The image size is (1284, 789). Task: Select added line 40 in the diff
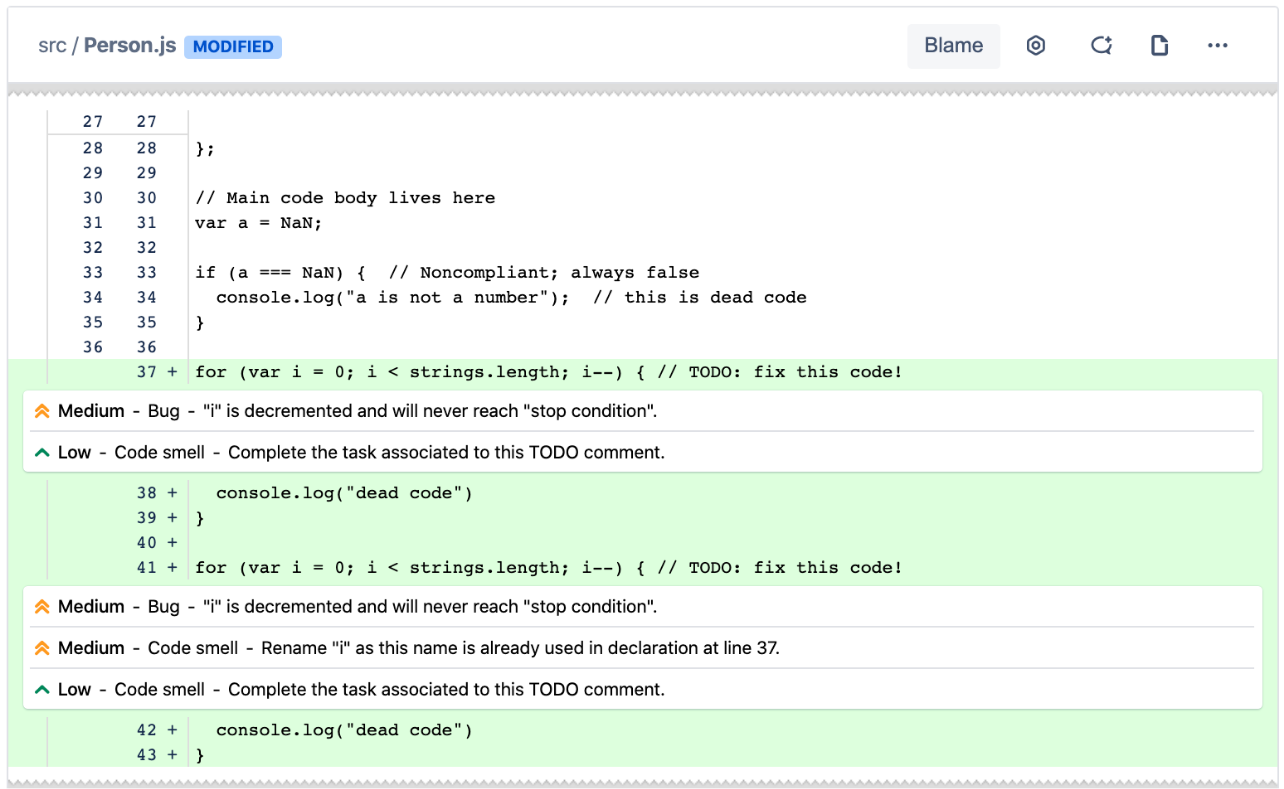click(x=147, y=542)
